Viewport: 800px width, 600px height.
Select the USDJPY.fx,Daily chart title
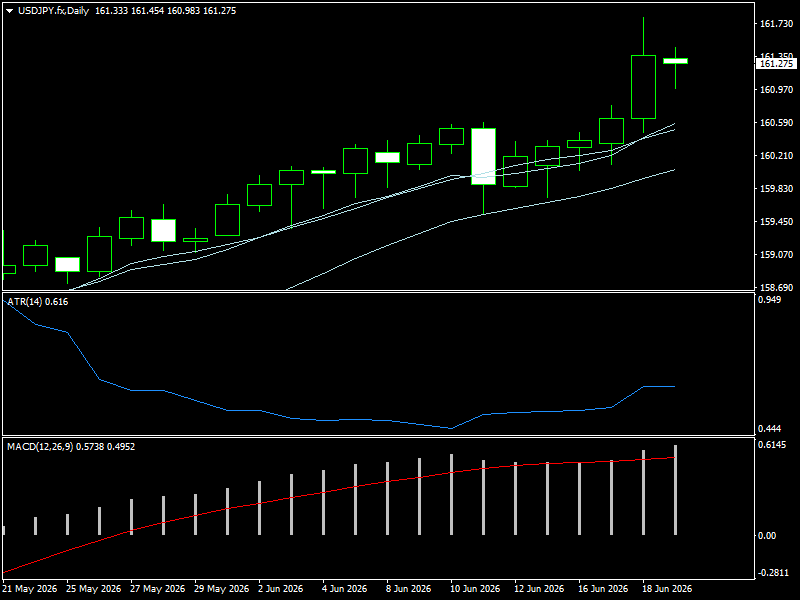tap(53, 11)
